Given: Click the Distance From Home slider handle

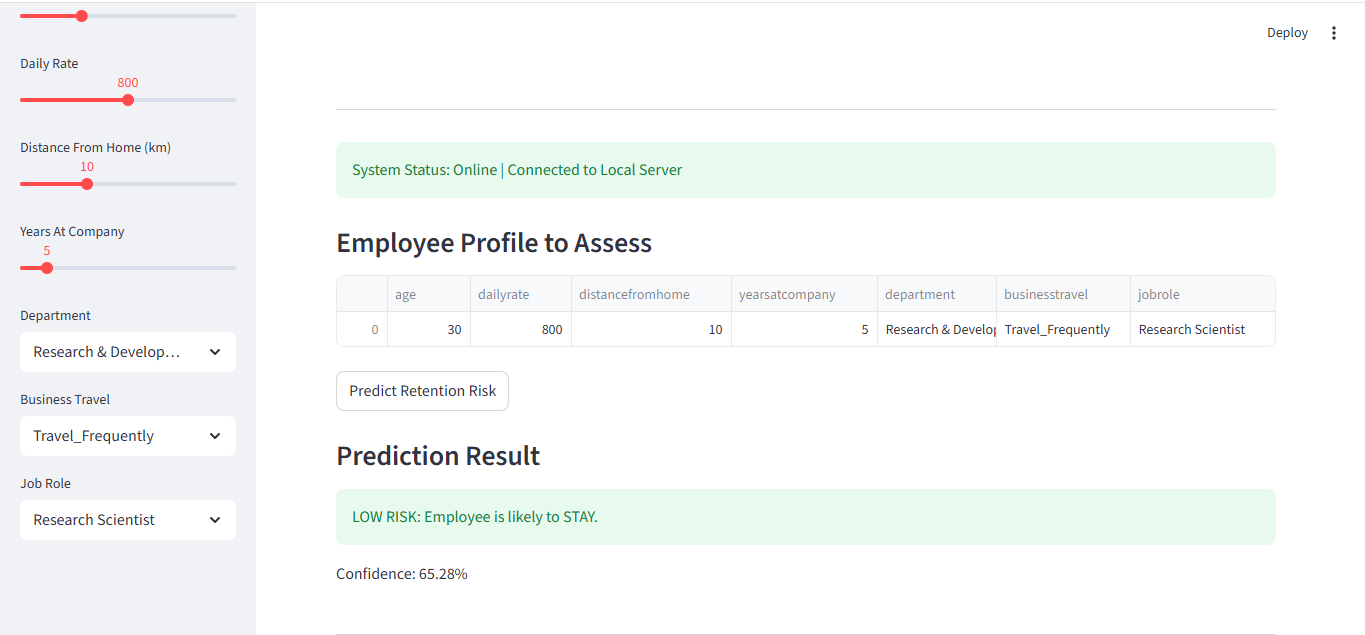Looking at the screenshot, I should [x=87, y=184].
